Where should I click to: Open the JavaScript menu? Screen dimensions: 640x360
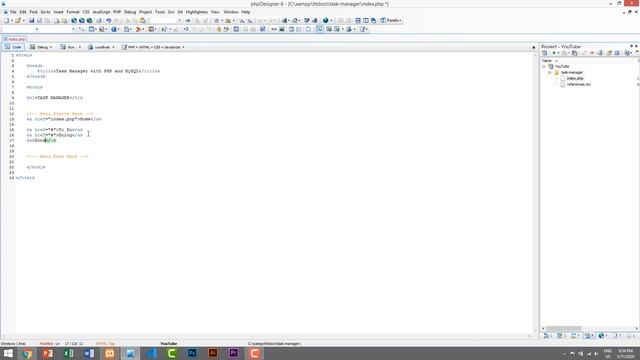tap(101, 12)
